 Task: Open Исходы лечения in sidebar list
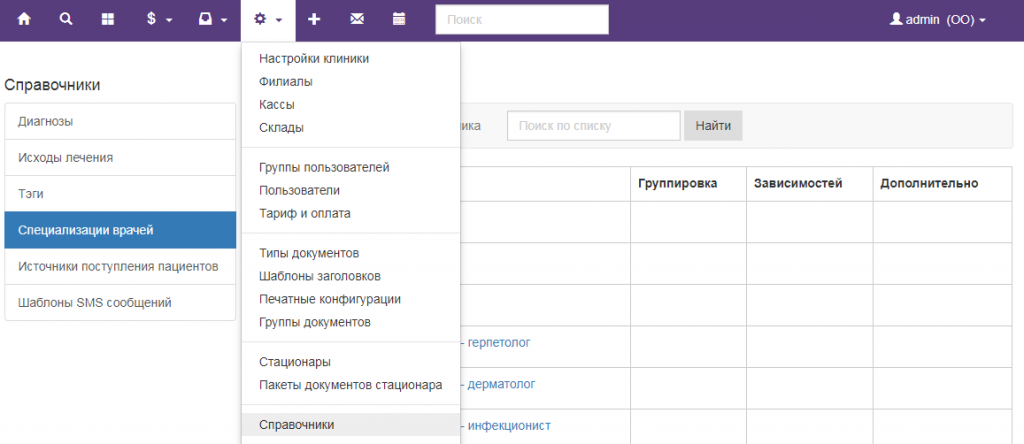tap(120, 157)
